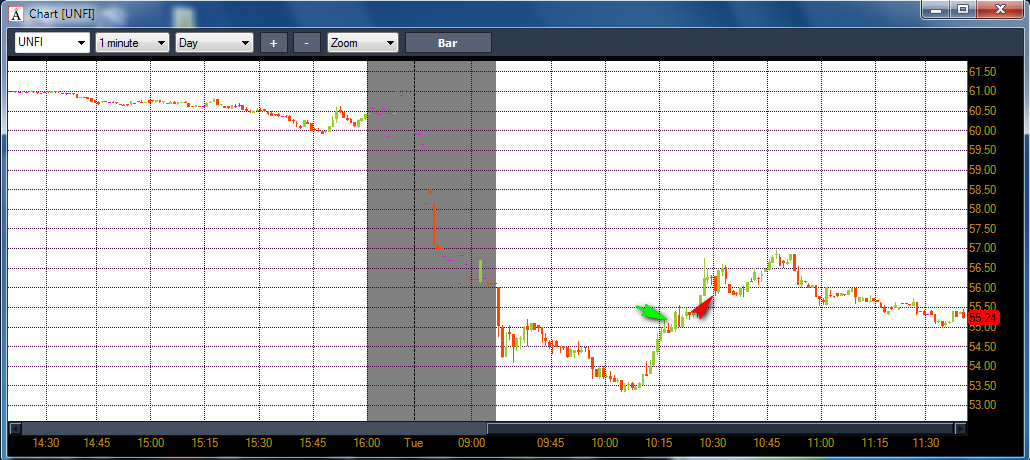Click the dashed vertical Tue day marker
1030x460 pixels.
click(414, 241)
